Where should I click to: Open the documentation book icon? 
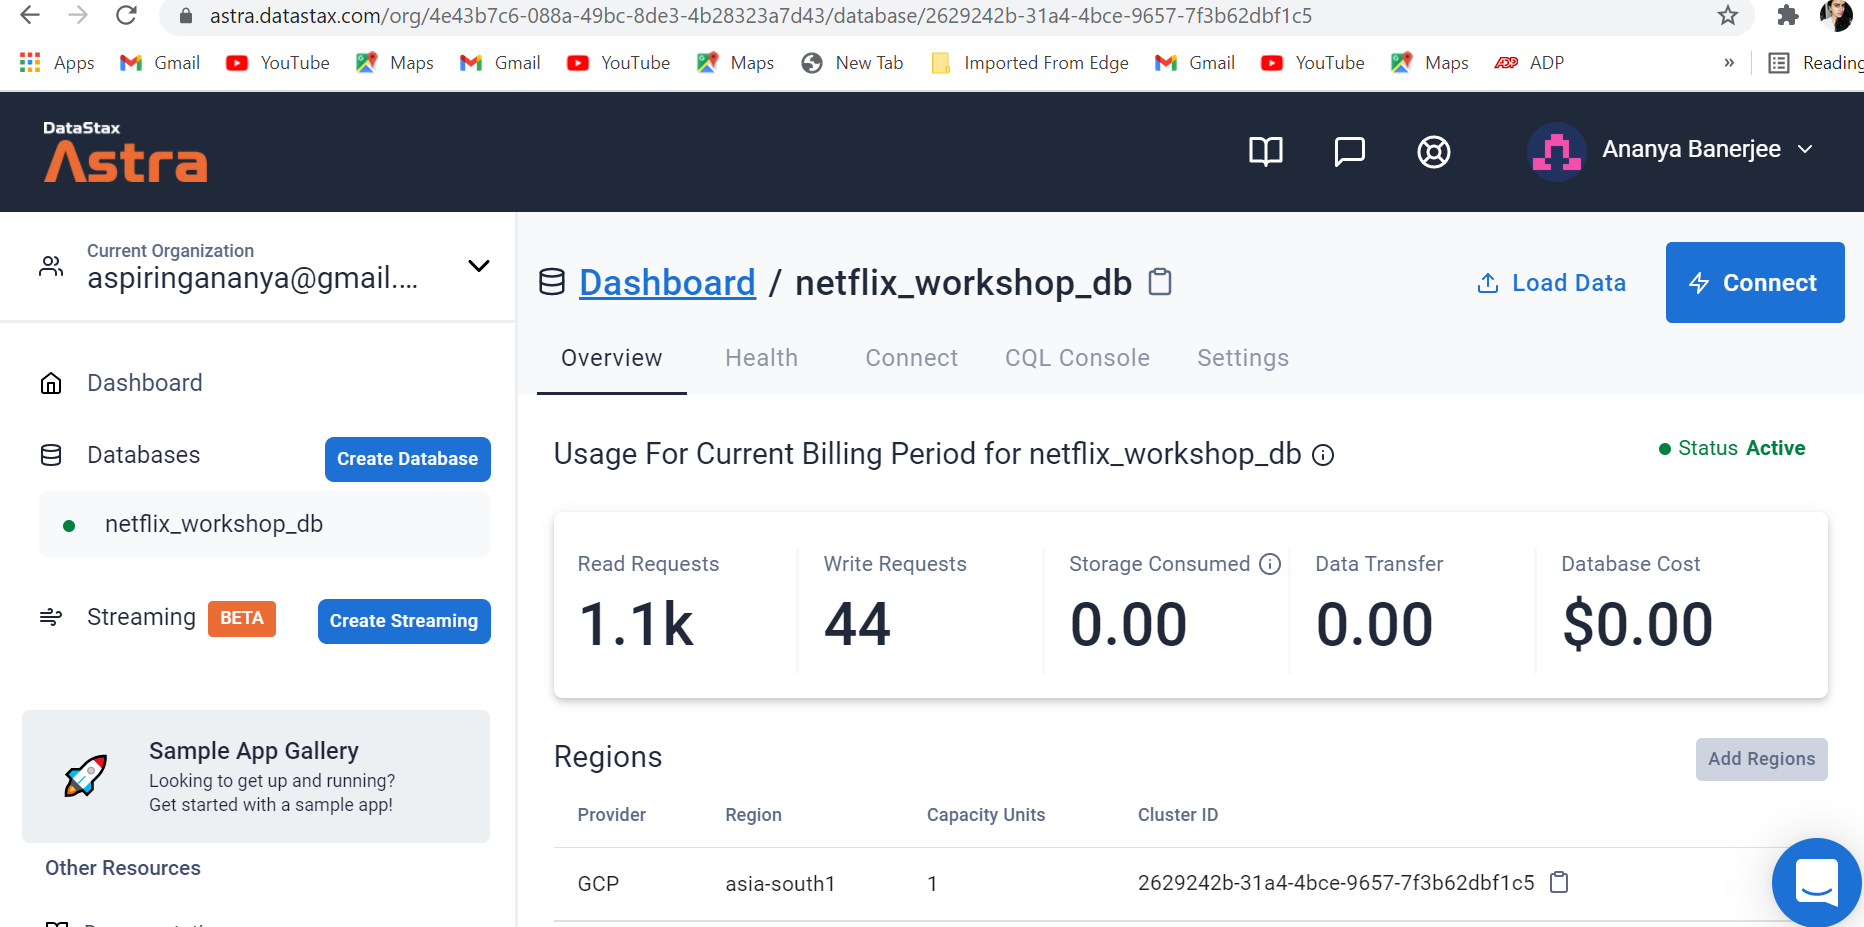point(1265,152)
